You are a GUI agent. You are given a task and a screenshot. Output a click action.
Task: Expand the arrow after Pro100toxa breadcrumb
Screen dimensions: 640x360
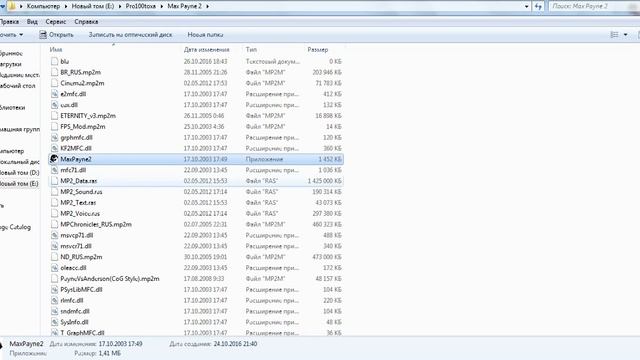(162, 6)
